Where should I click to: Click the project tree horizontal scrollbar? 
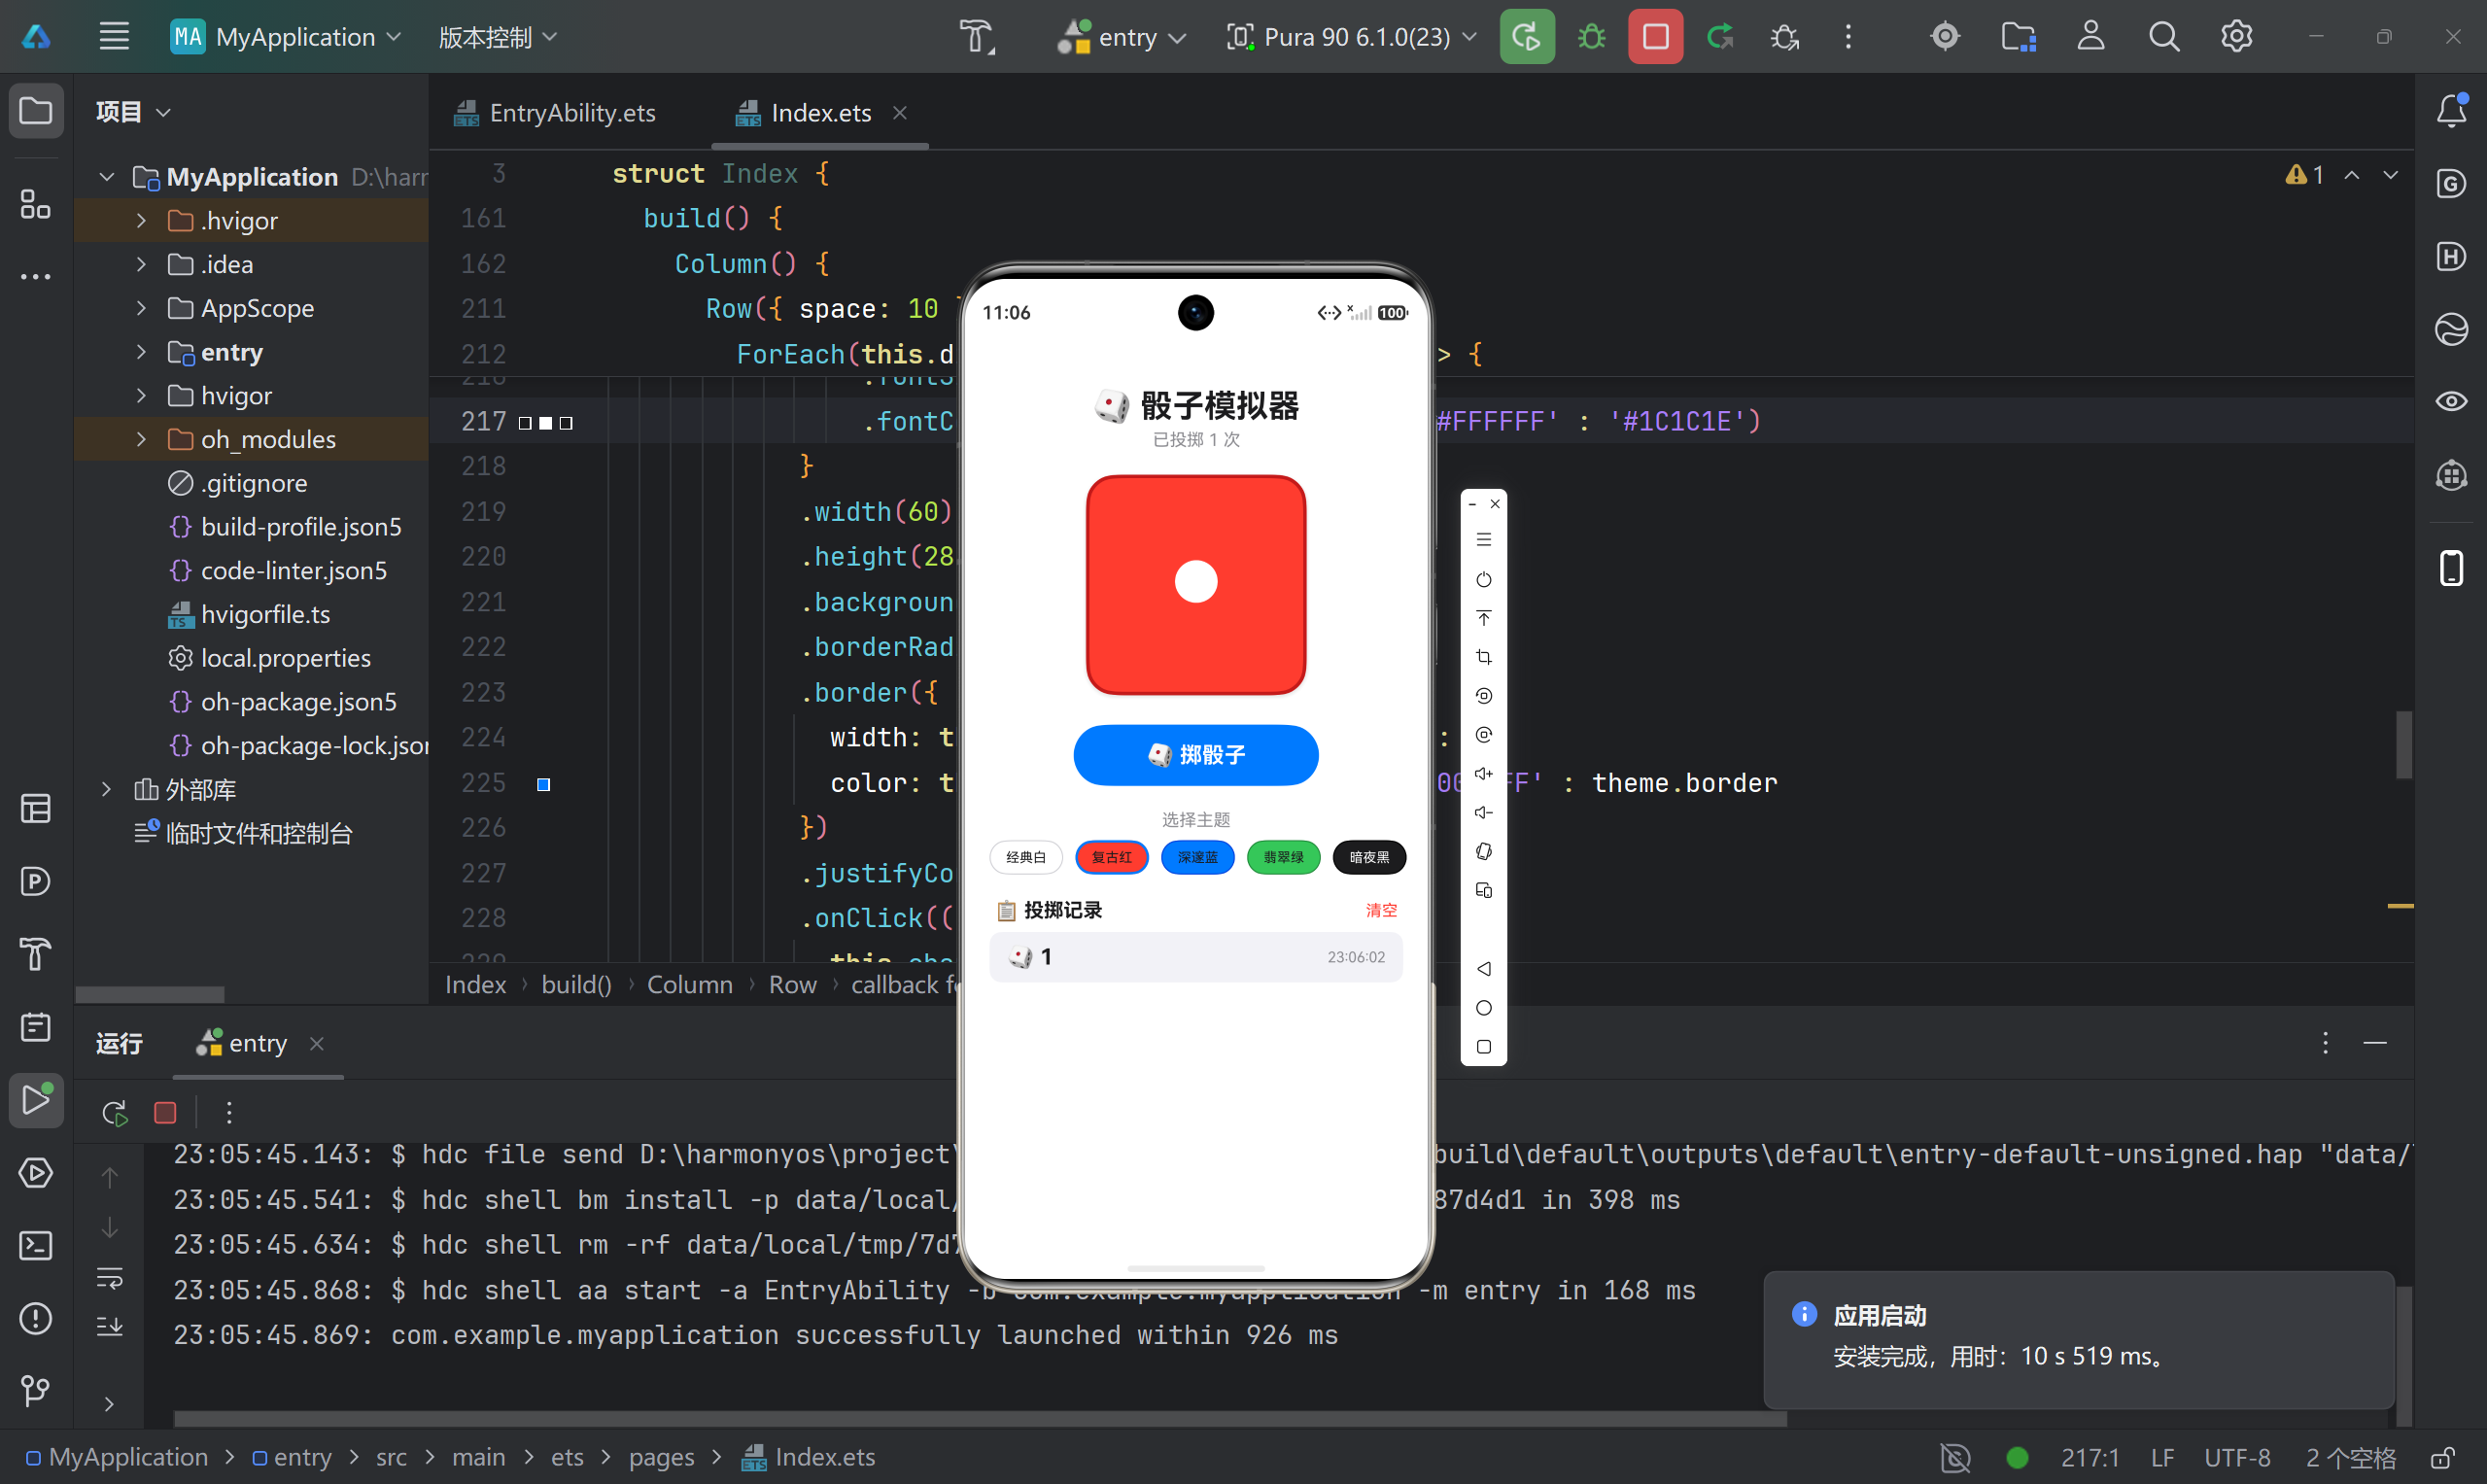(150, 995)
